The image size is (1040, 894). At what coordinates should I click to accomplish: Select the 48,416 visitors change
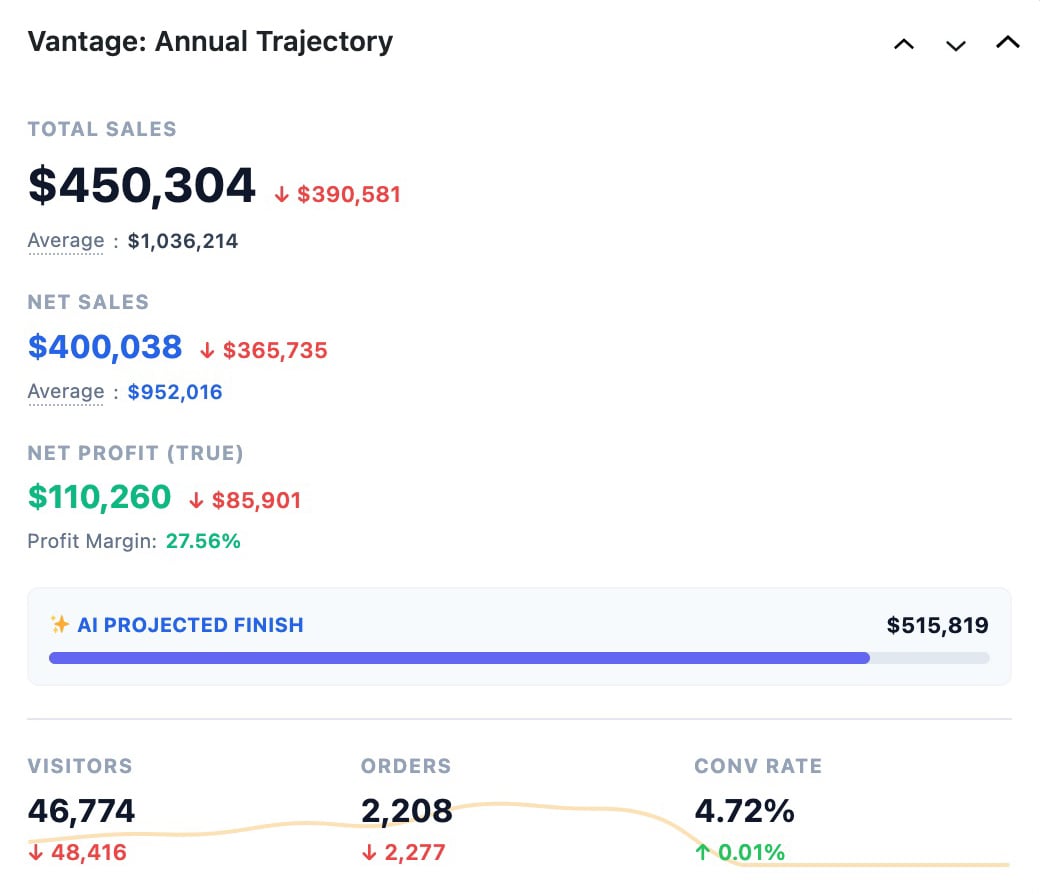[89, 852]
